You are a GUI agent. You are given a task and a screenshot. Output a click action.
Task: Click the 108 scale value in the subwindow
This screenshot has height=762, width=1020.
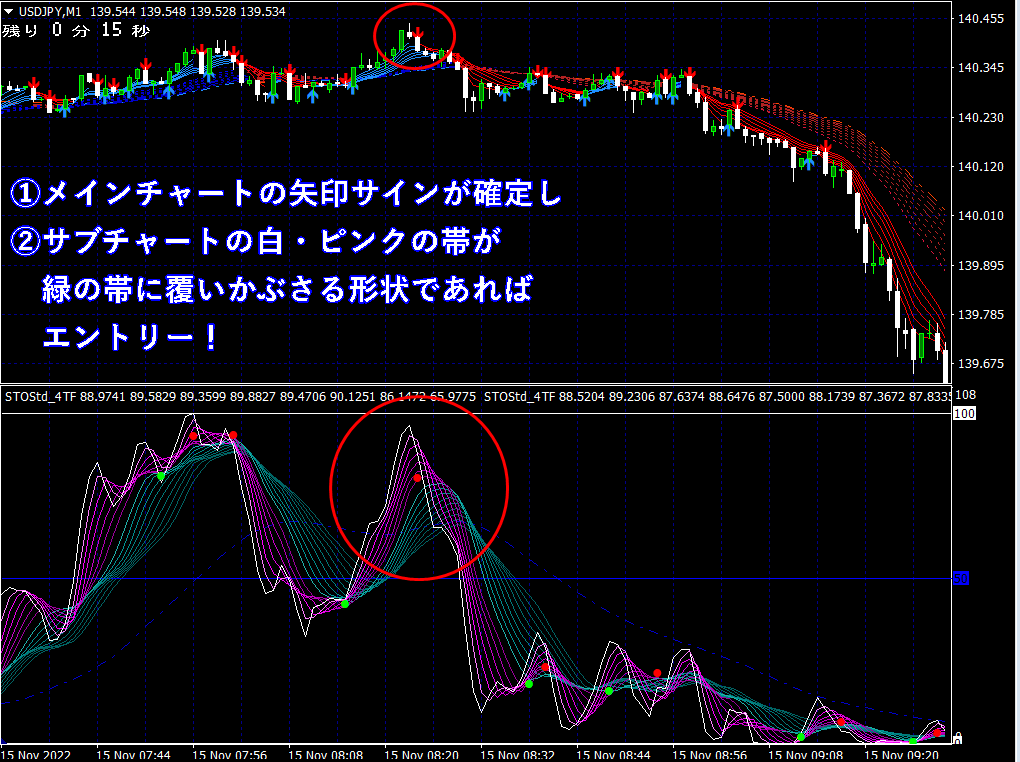(965, 394)
